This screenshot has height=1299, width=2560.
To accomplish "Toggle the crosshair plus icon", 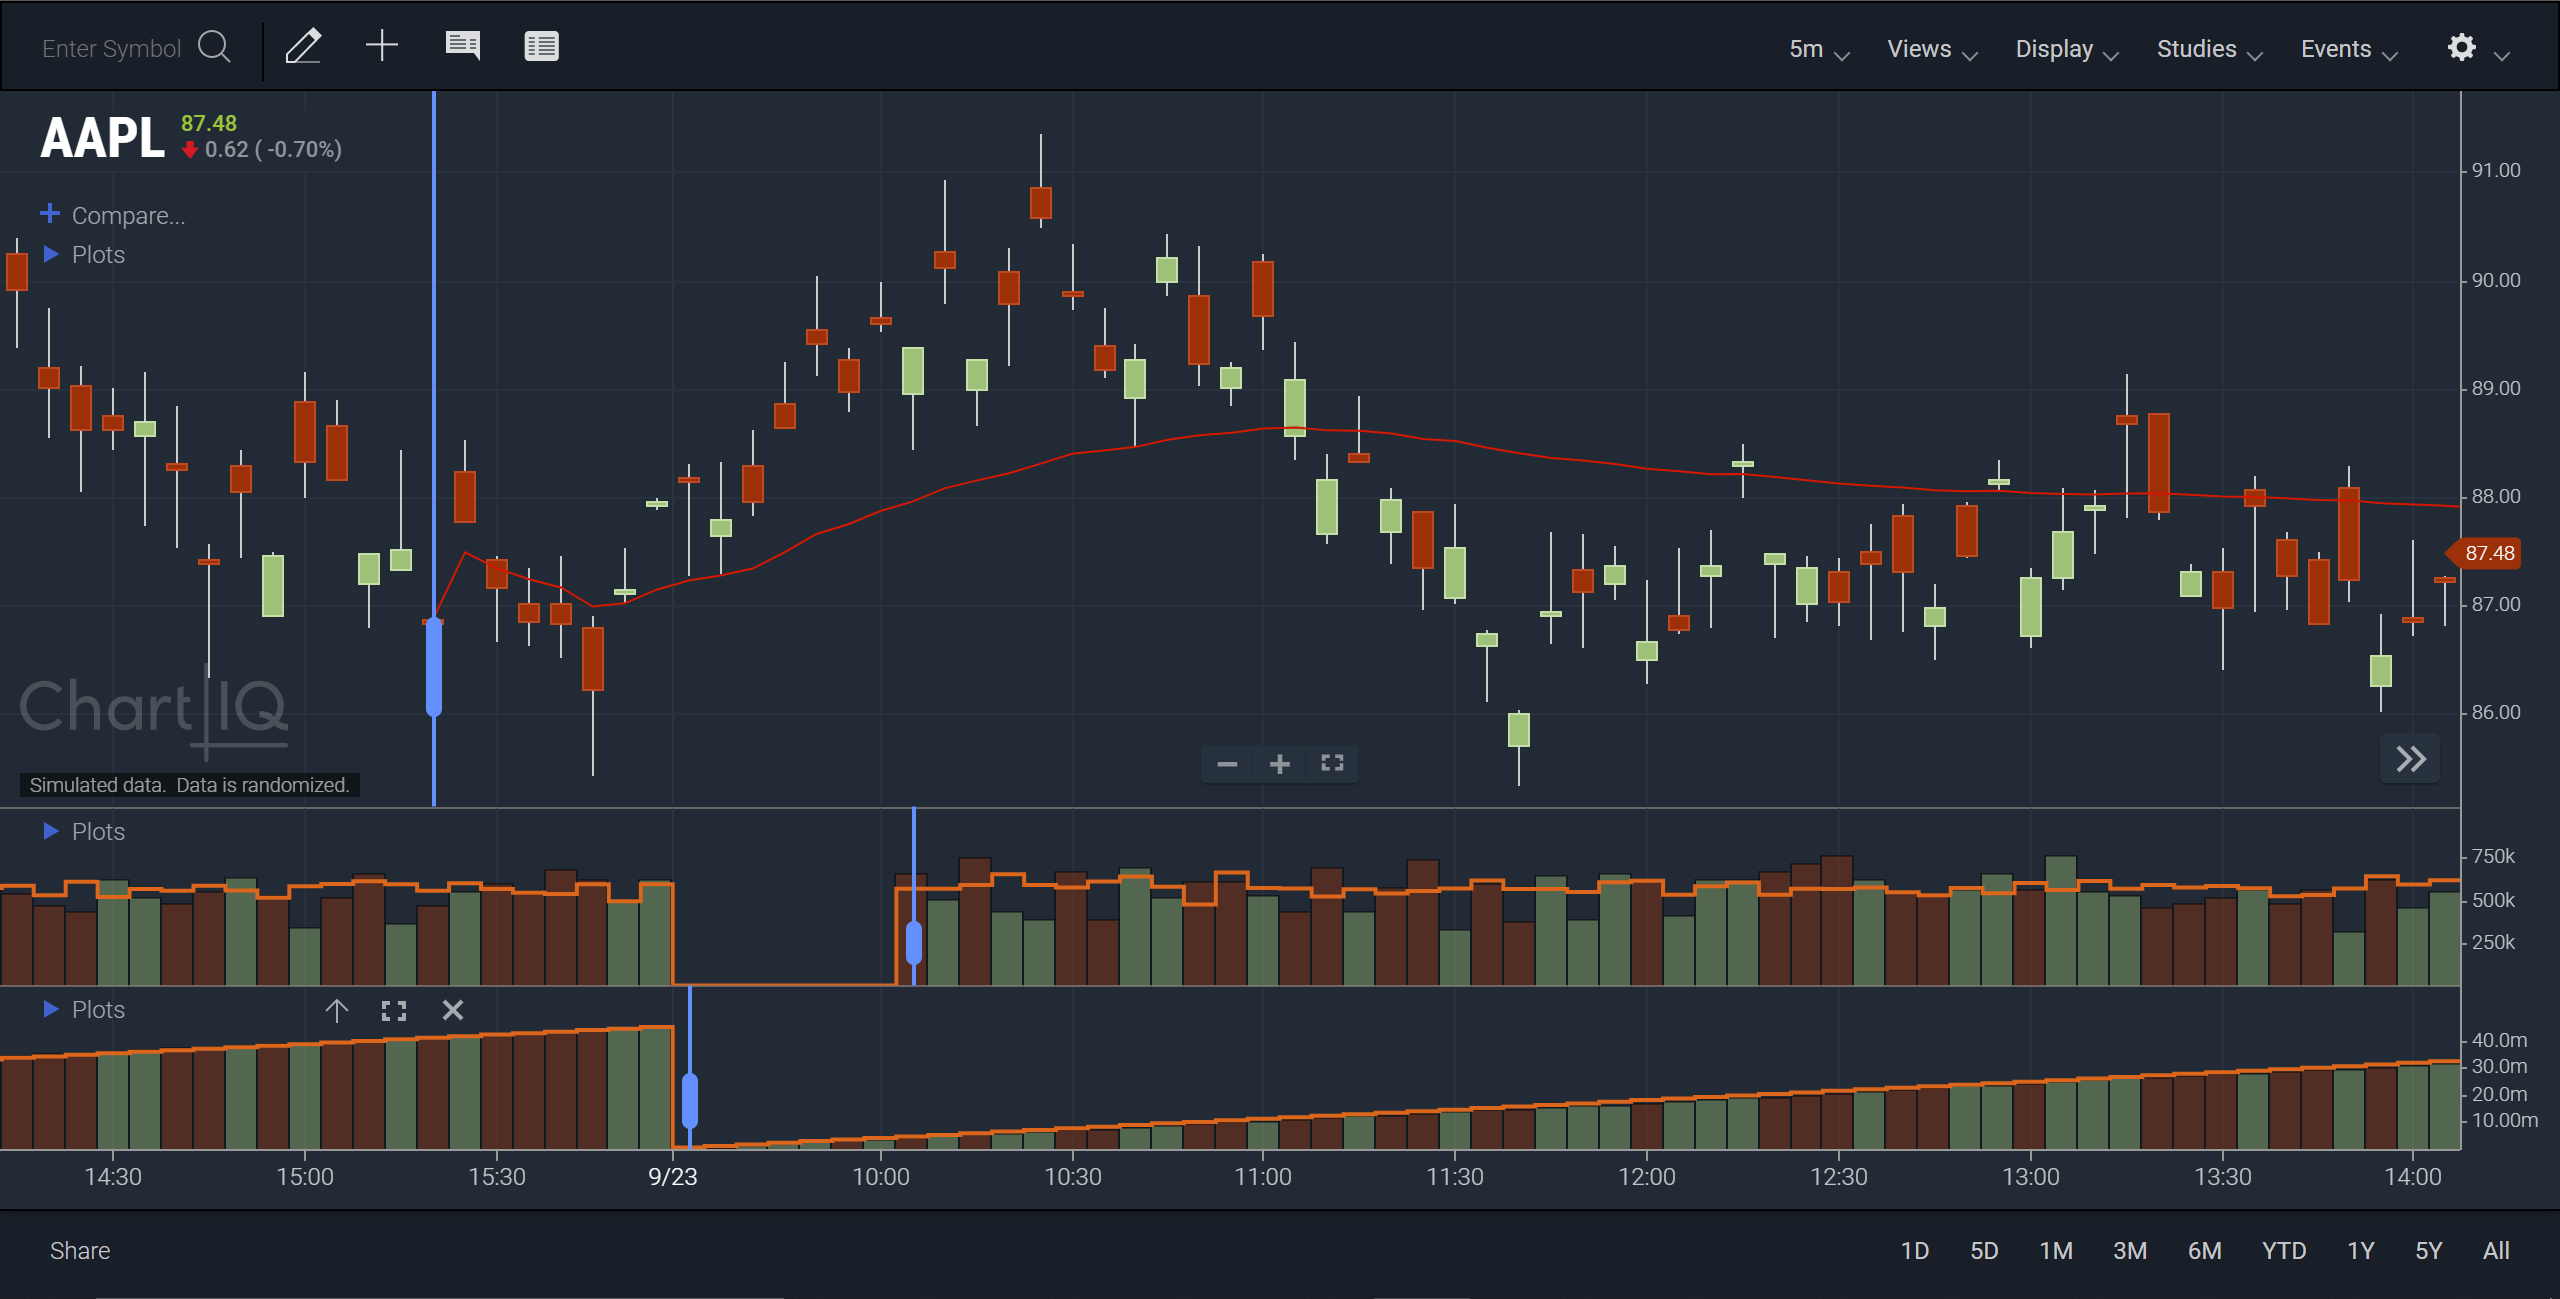I will tap(381, 46).
